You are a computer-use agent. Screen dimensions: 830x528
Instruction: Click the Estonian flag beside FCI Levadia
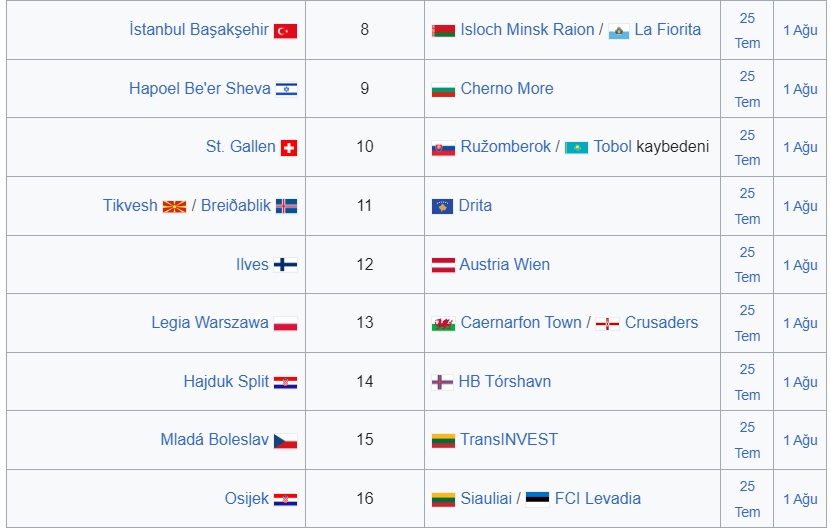(537, 499)
